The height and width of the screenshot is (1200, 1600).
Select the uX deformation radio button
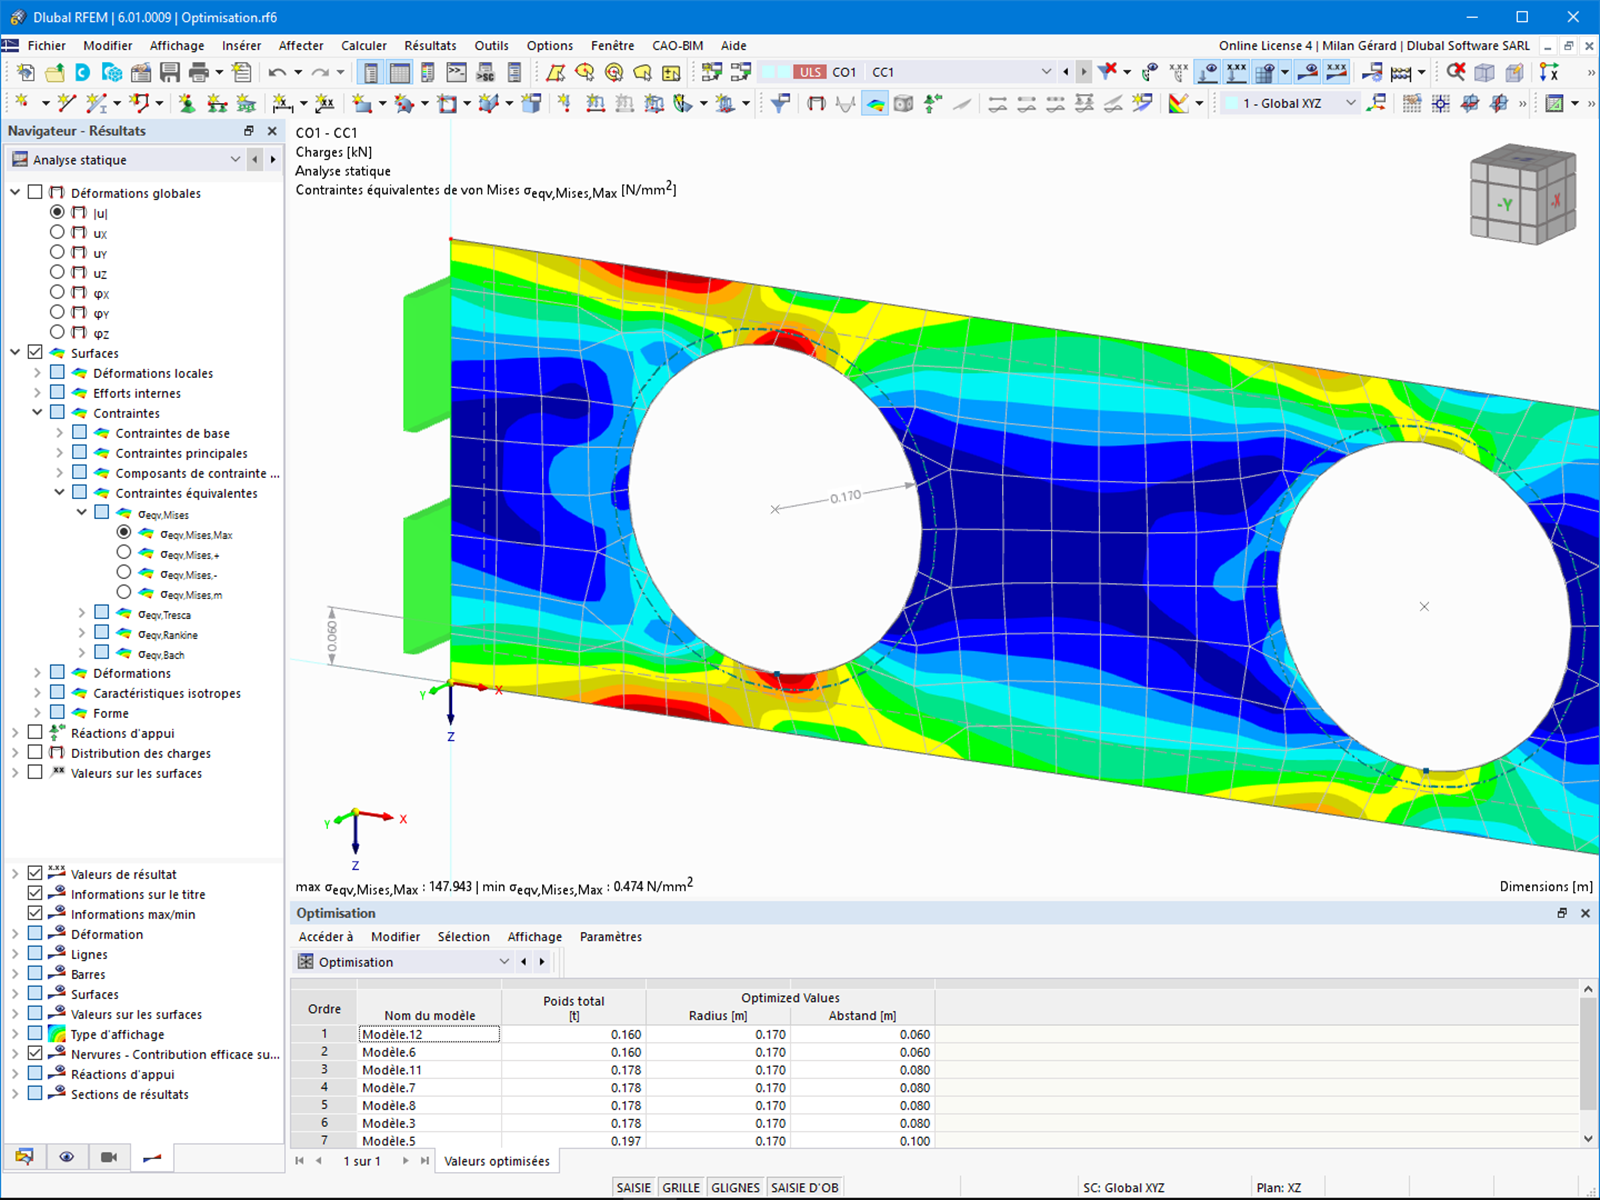pyautogui.click(x=57, y=232)
